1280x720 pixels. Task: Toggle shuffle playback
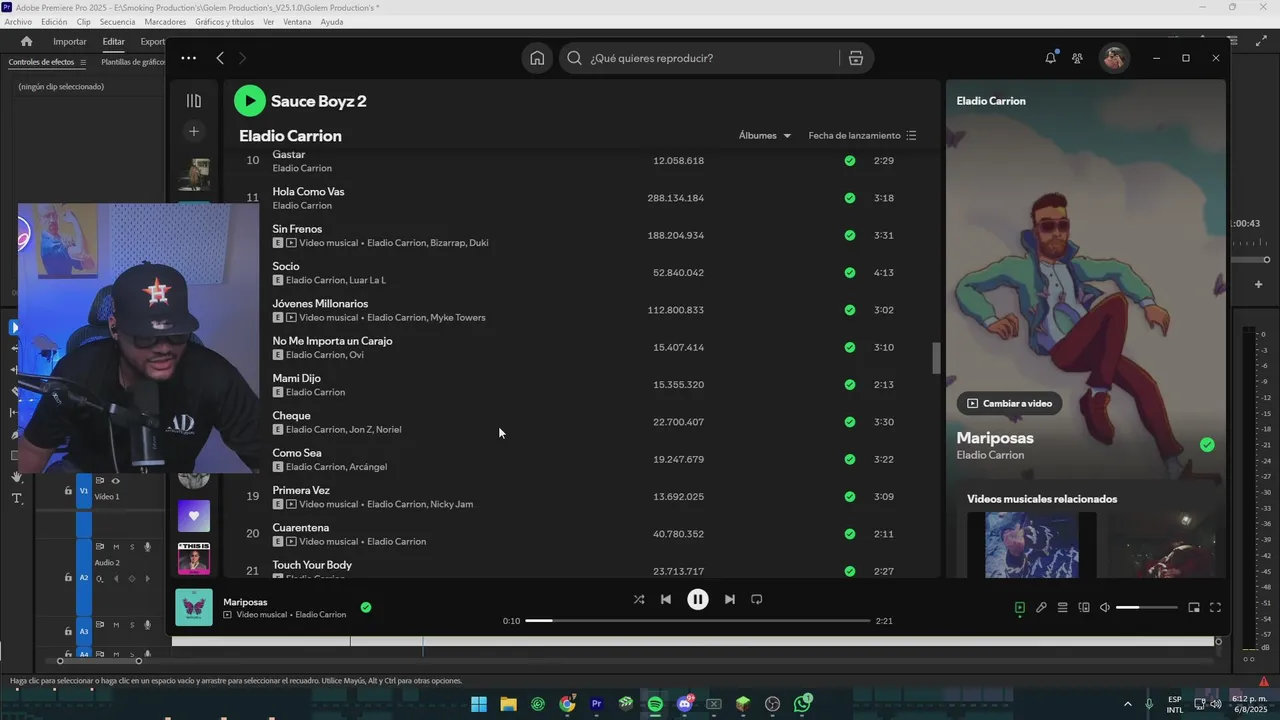click(639, 599)
